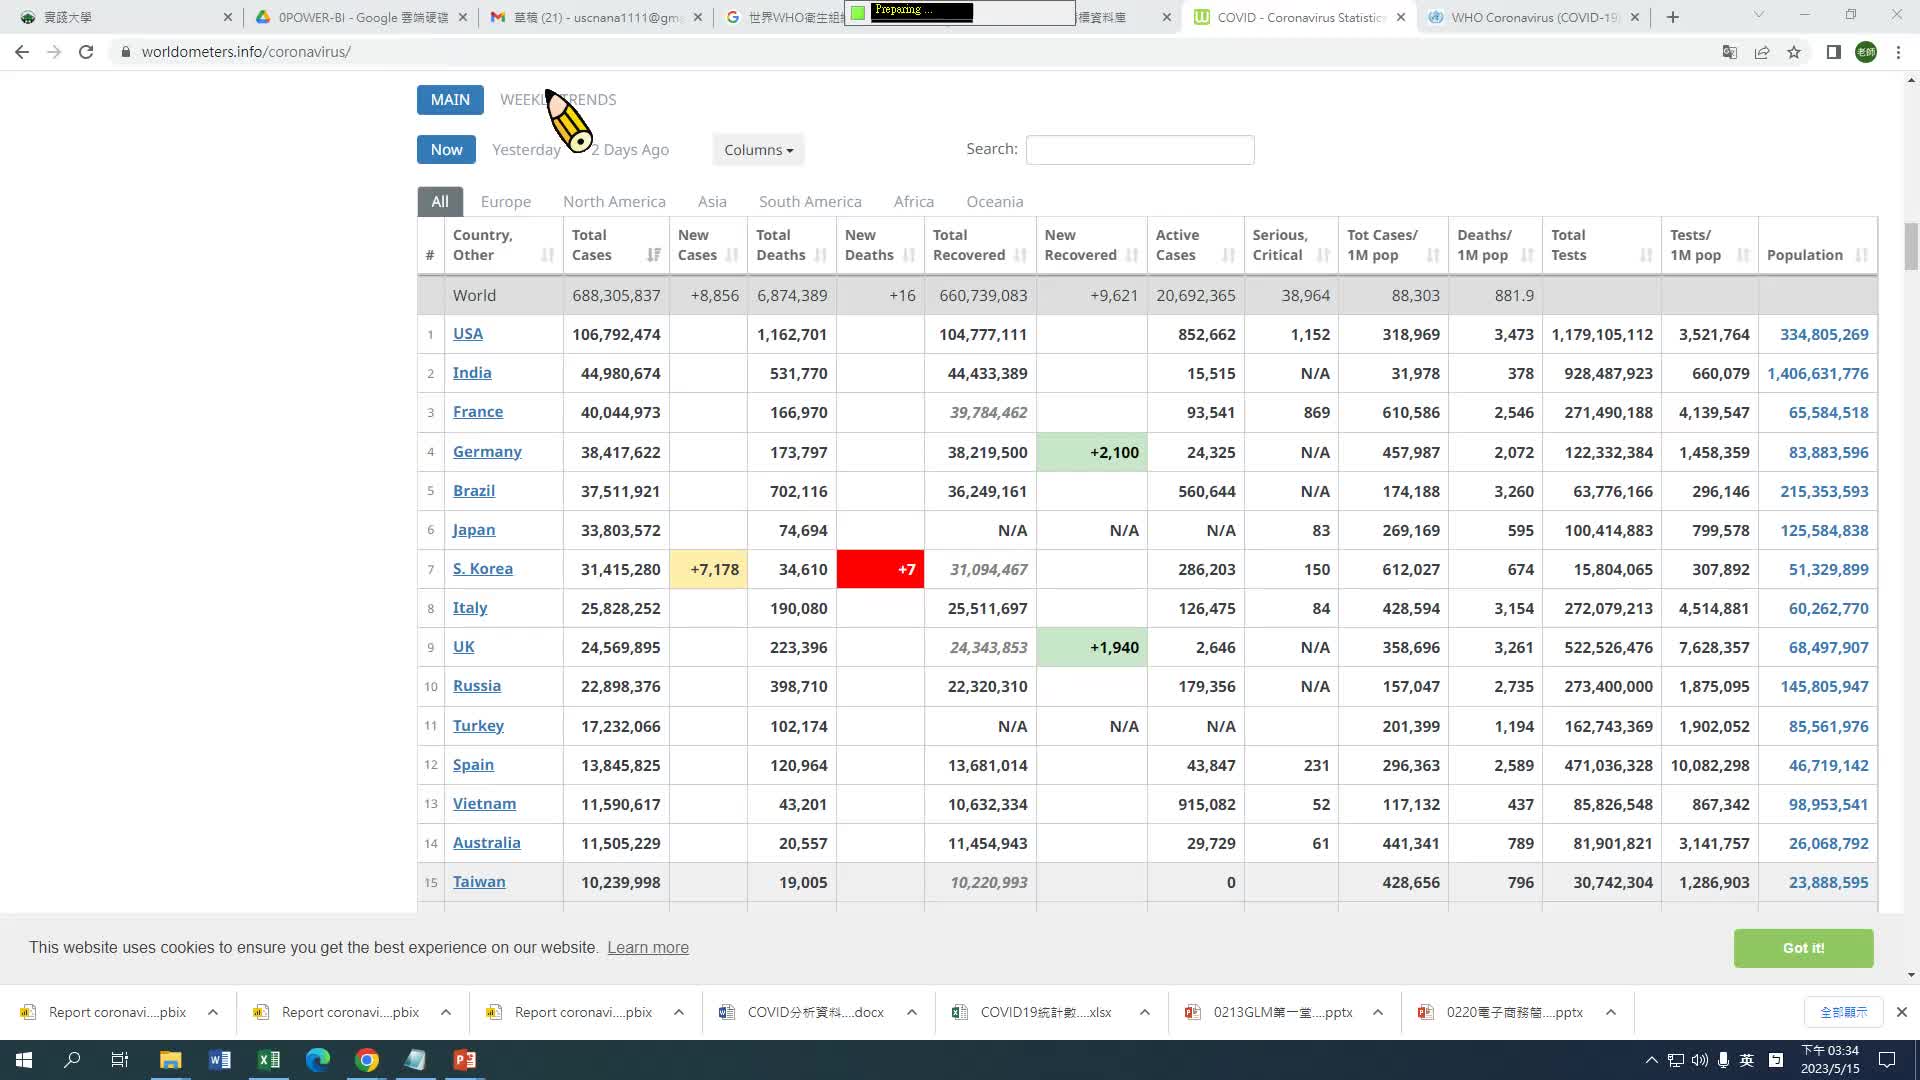The height and width of the screenshot is (1080, 1920).
Task: Click the table Search input field
Action: pyautogui.click(x=1140, y=150)
